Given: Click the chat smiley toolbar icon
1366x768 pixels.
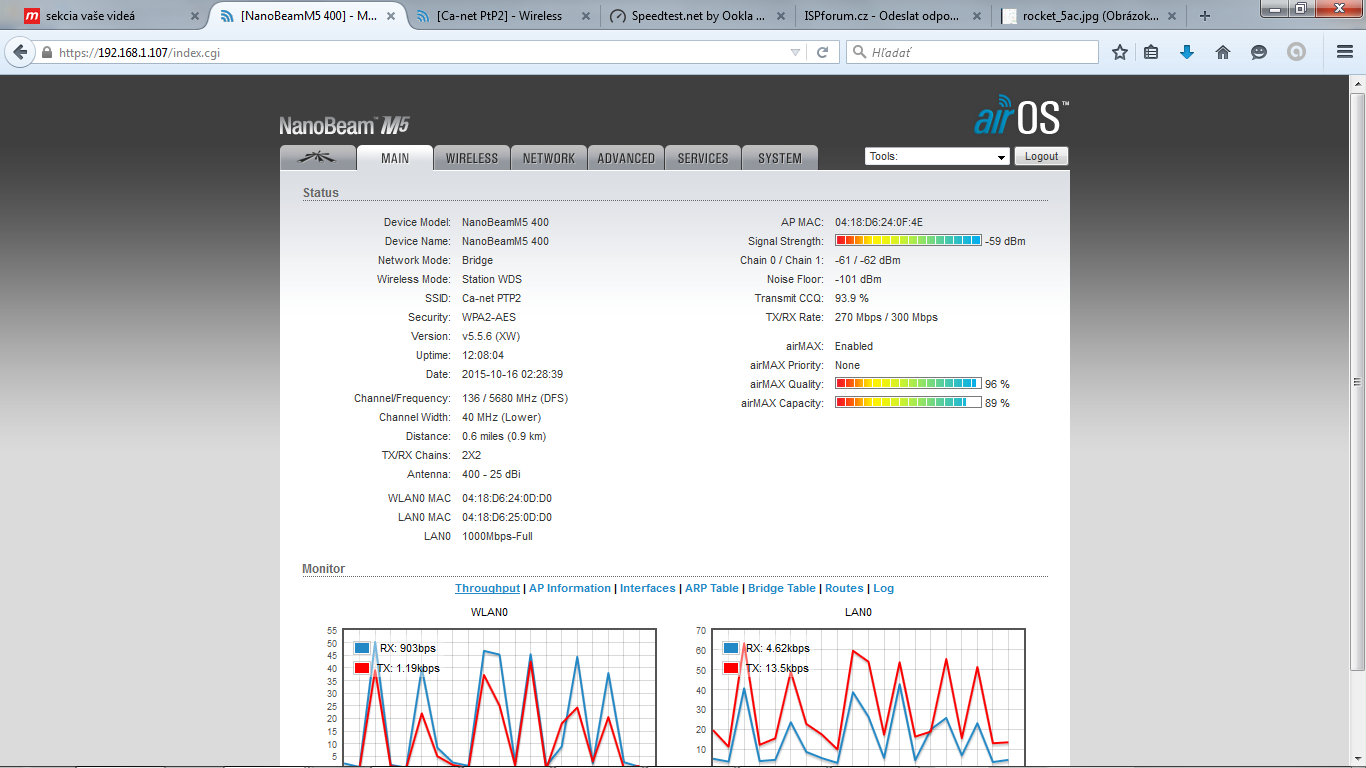Looking at the screenshot, I should [1259, 52].
